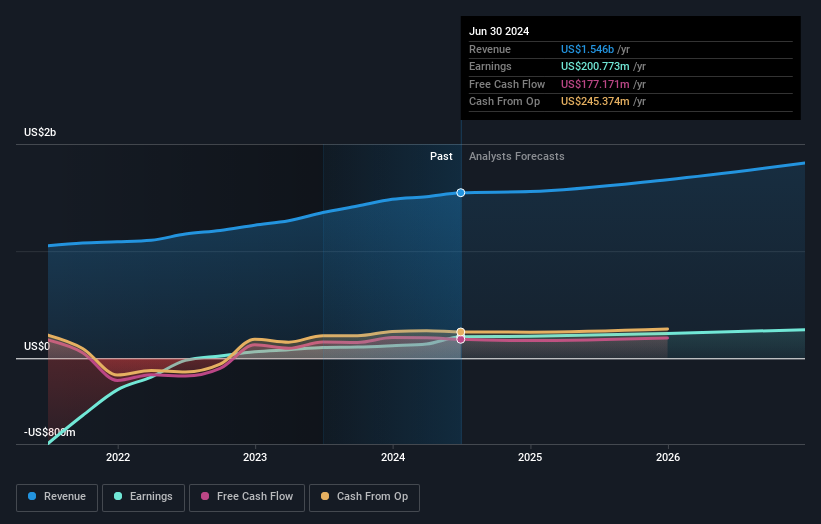The width and height of the screenshot is (821, 524).
Task: Toggle the Free Cash Flow legend button
Action: (x=247, y=497)
